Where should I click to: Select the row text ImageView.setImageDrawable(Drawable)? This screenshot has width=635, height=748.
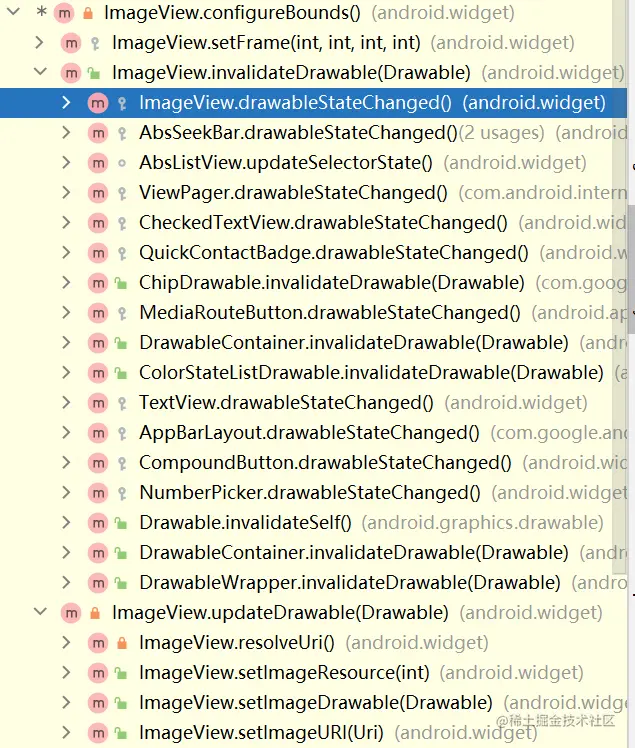click(316, 703)
